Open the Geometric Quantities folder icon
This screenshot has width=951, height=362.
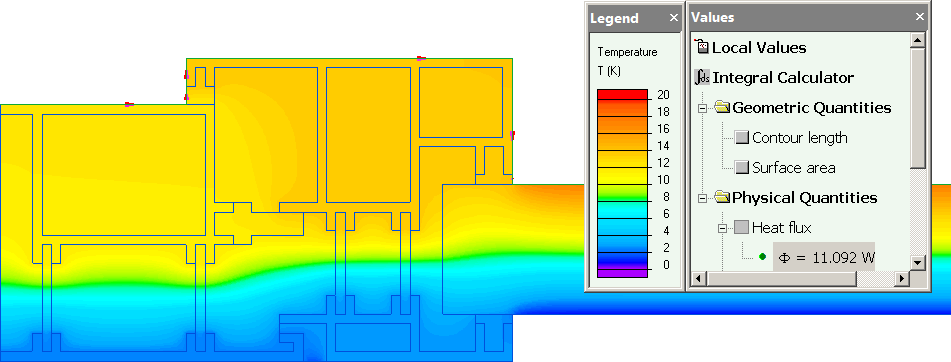pos(722,107)
